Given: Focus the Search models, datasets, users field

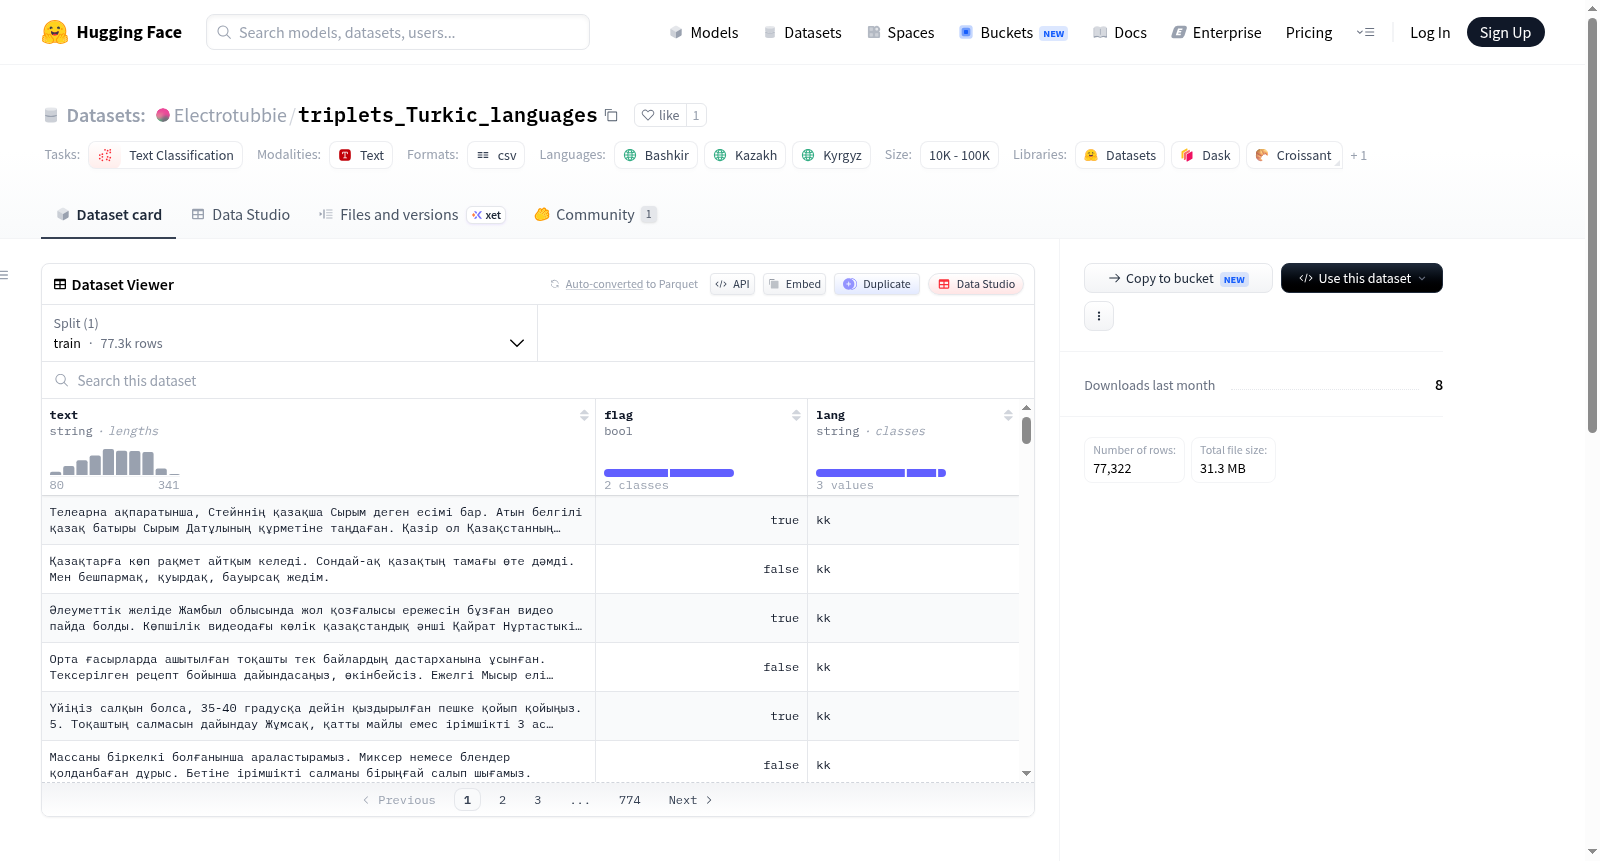Looking at the screenshot, I should (x=398, y=32).
